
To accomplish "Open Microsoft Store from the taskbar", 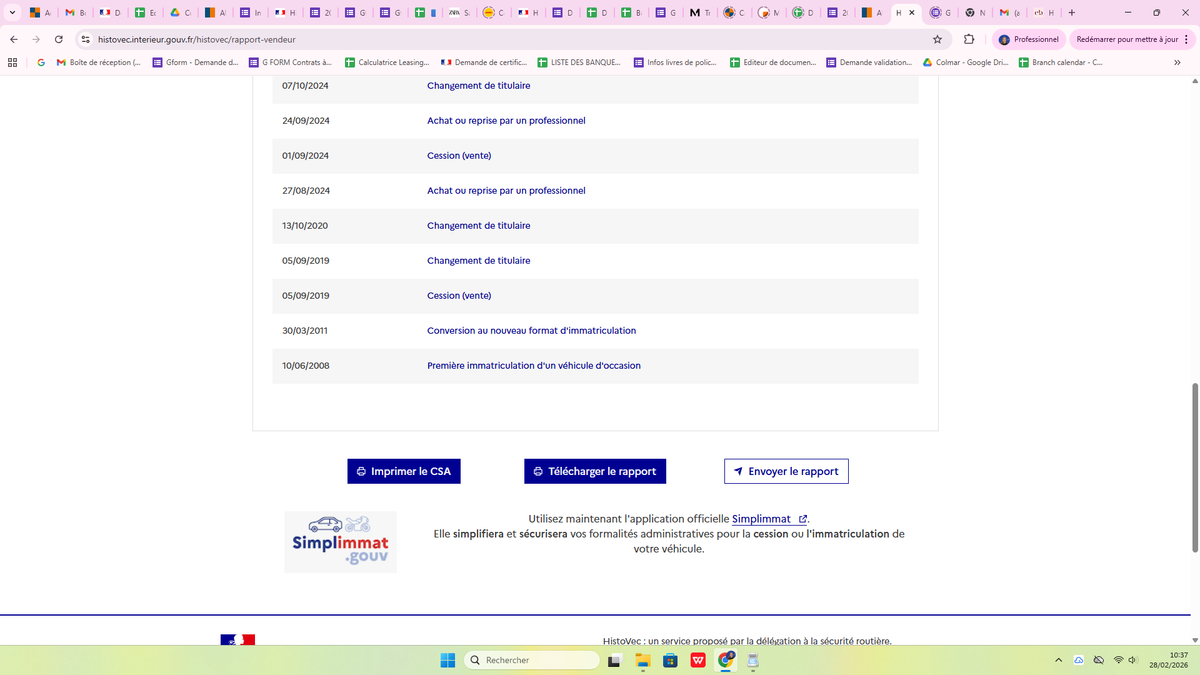I will click(671, 660).
